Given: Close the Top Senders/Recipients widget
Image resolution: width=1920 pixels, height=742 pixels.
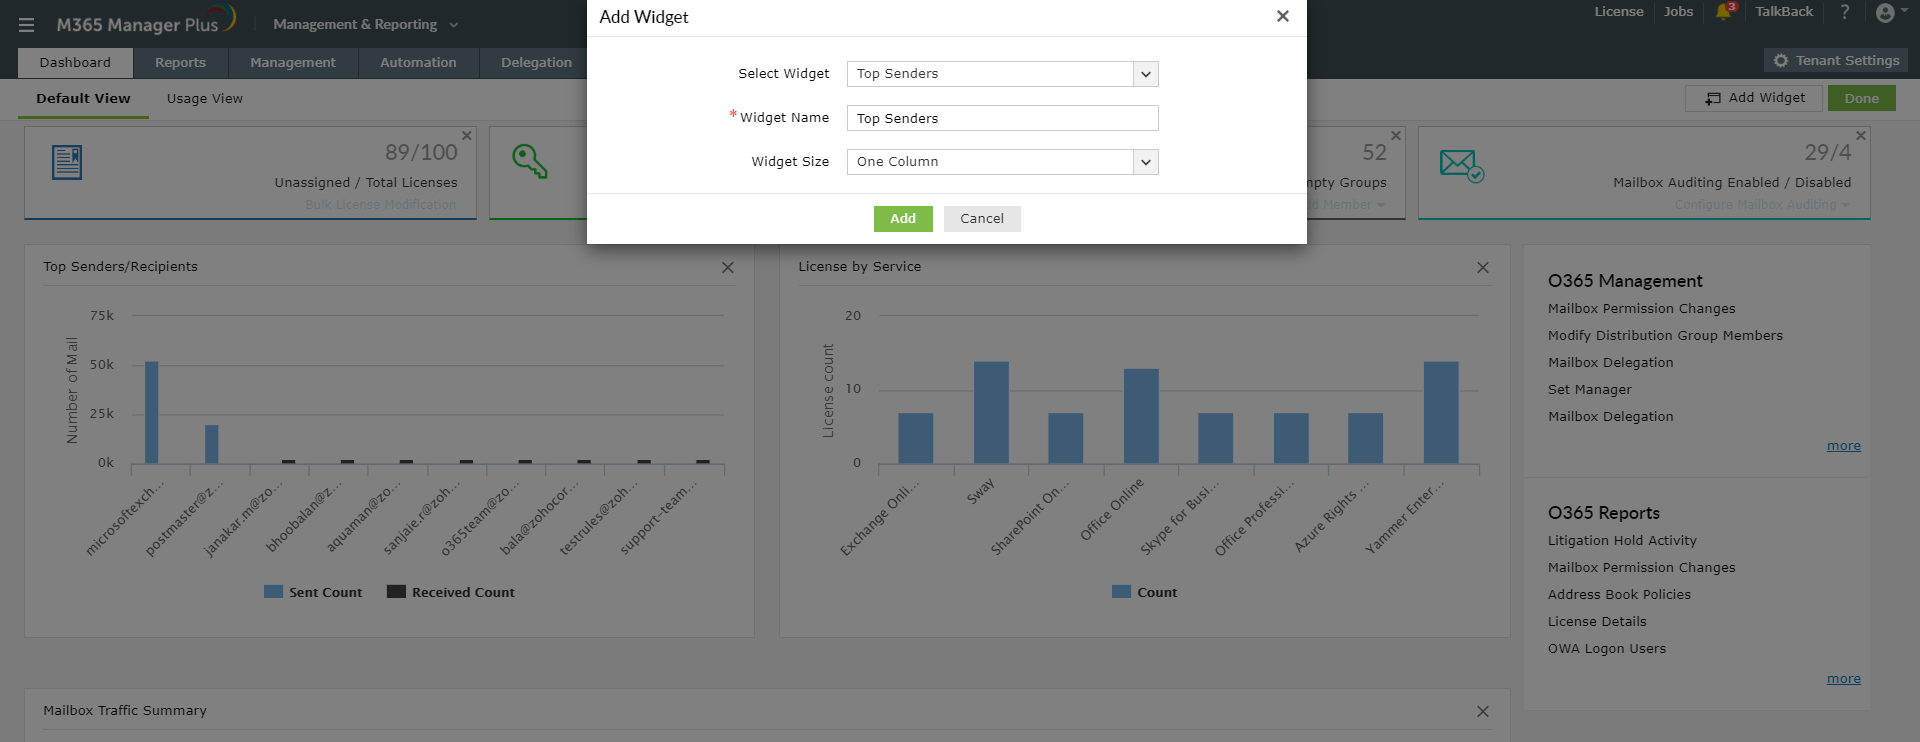Looking at the screenshot, I should [x=728, y=267].
